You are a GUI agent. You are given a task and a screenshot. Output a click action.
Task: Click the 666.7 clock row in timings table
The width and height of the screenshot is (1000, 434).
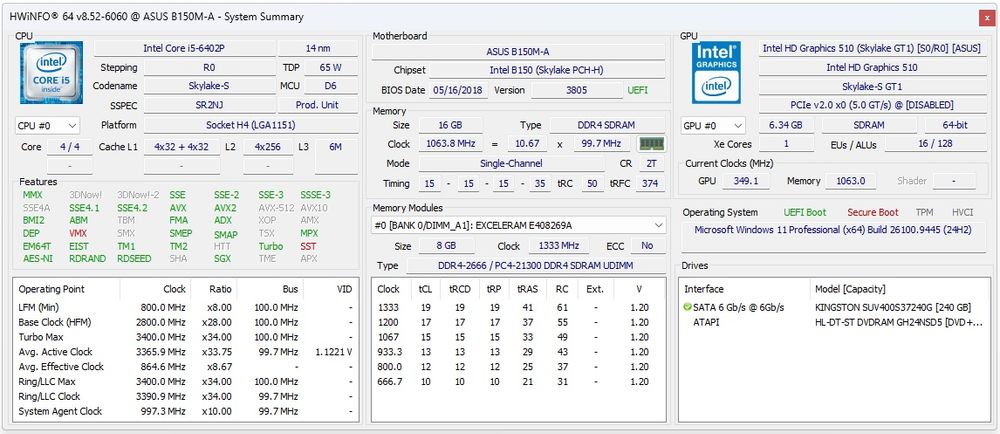(518, 382)
